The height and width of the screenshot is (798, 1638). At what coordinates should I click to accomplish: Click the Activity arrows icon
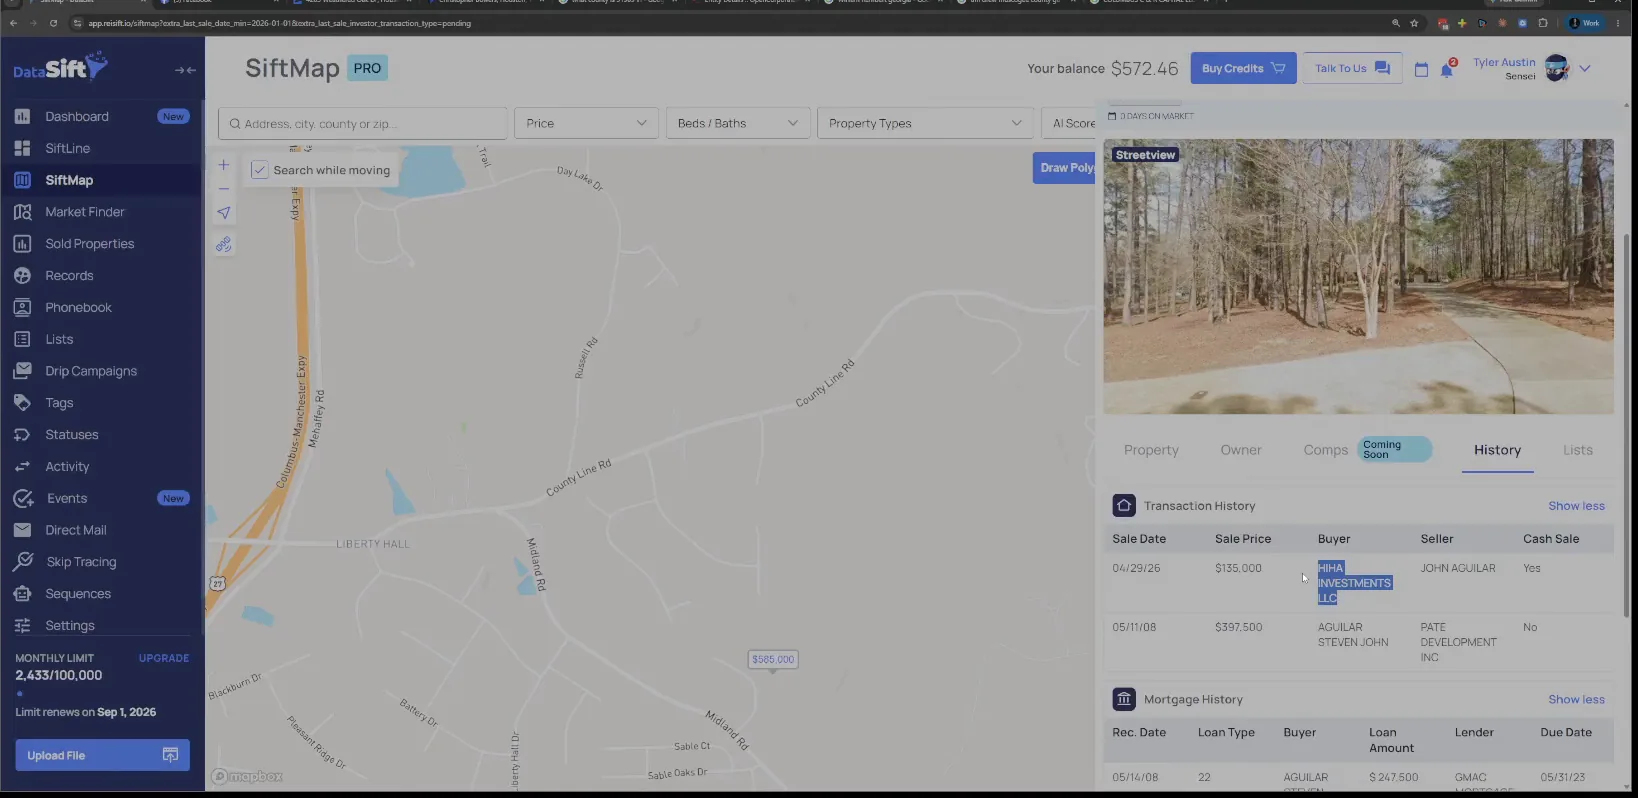[22, 467]
